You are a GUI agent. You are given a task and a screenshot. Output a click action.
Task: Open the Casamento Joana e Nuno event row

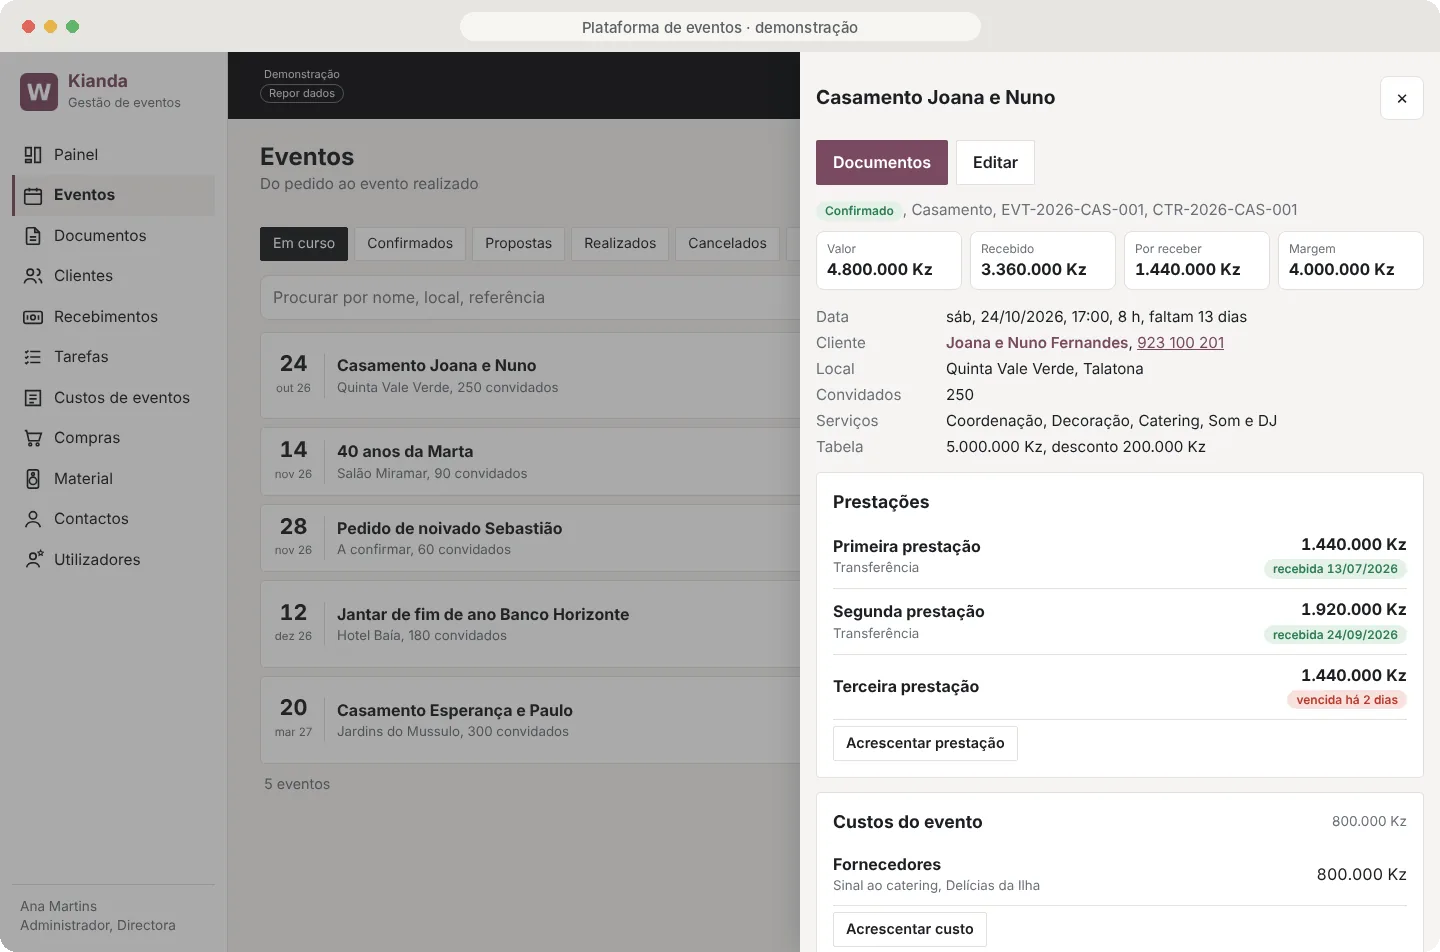click(530, 376)
